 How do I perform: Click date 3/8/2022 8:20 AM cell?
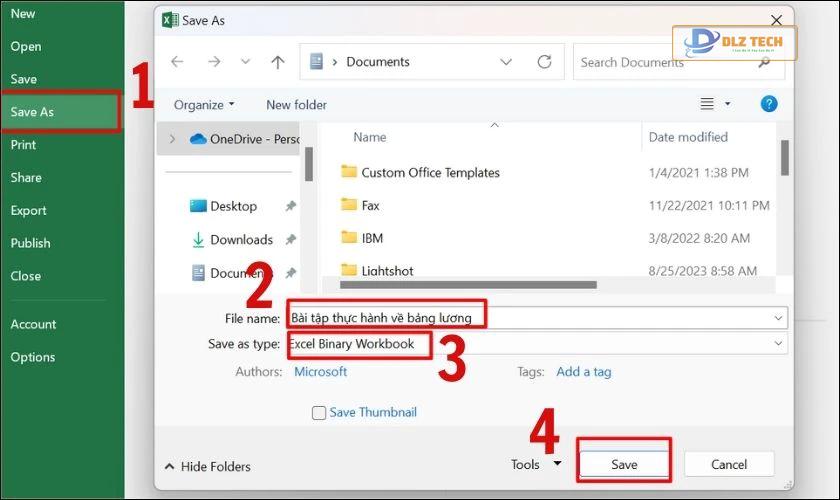699,238
